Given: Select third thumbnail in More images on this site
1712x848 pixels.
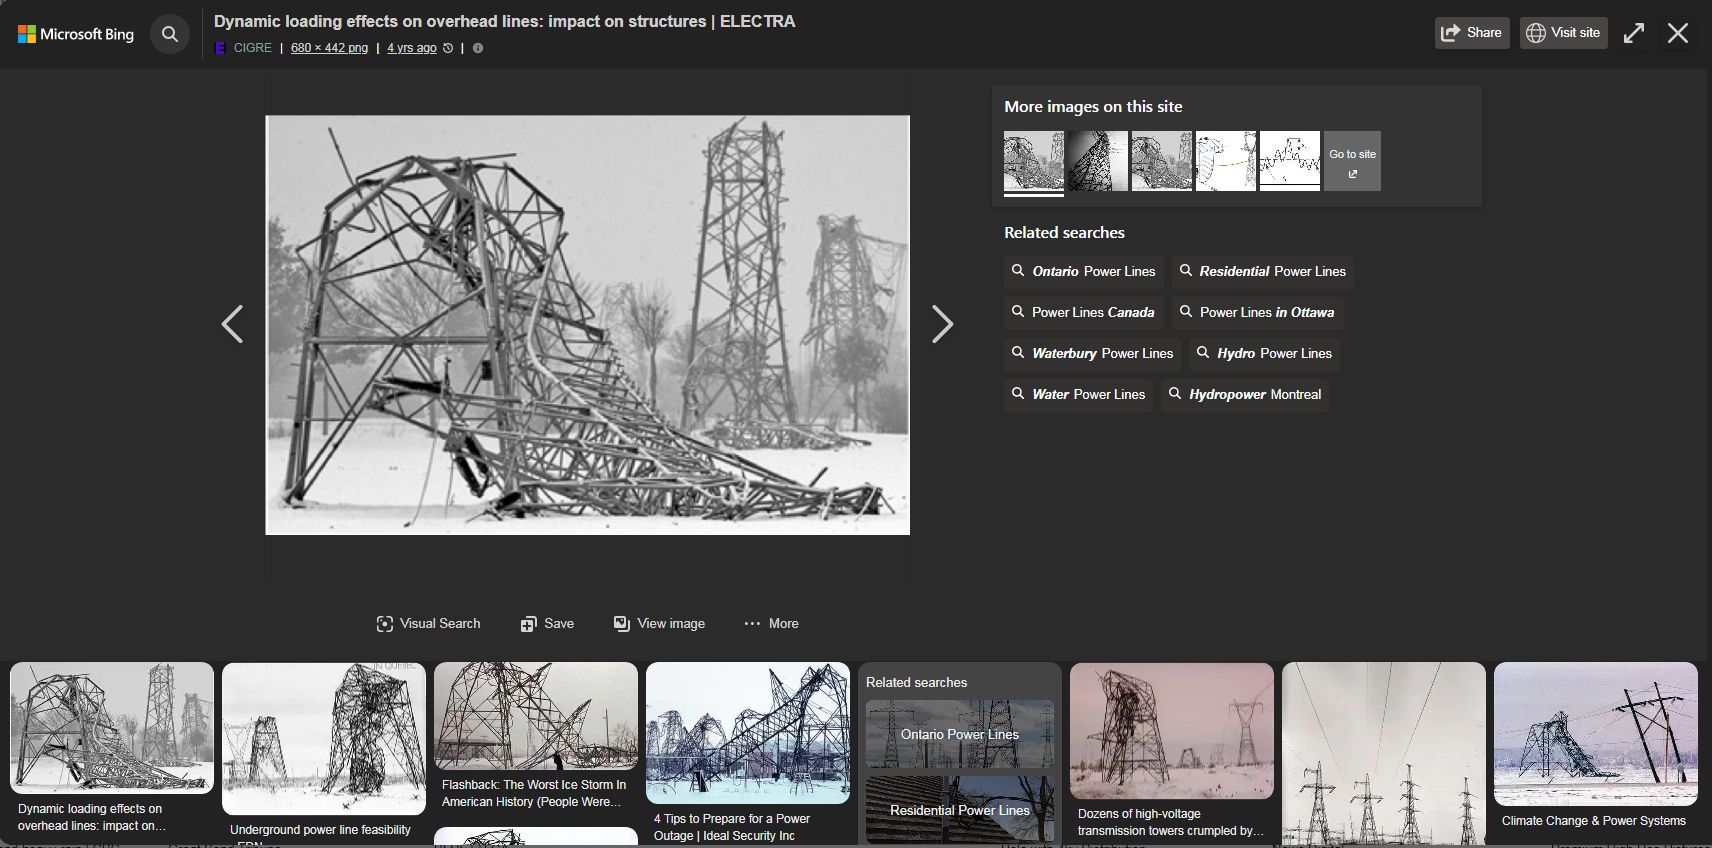Looking at the screenshot, I should tap(1162, 161).
